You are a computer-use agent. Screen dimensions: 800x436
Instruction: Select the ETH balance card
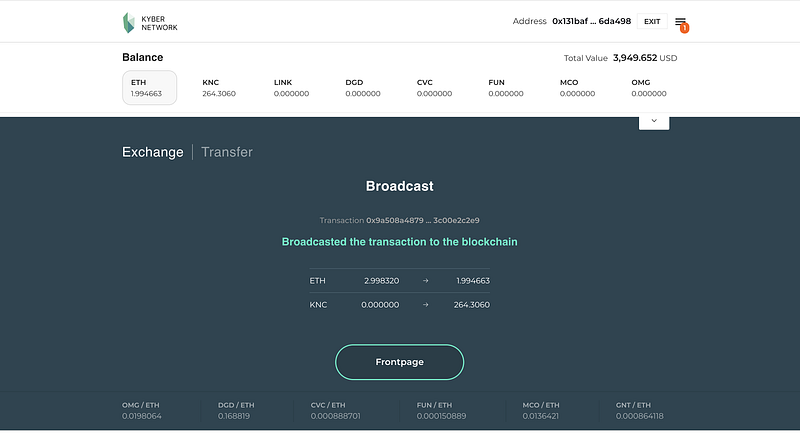point(149,88)
